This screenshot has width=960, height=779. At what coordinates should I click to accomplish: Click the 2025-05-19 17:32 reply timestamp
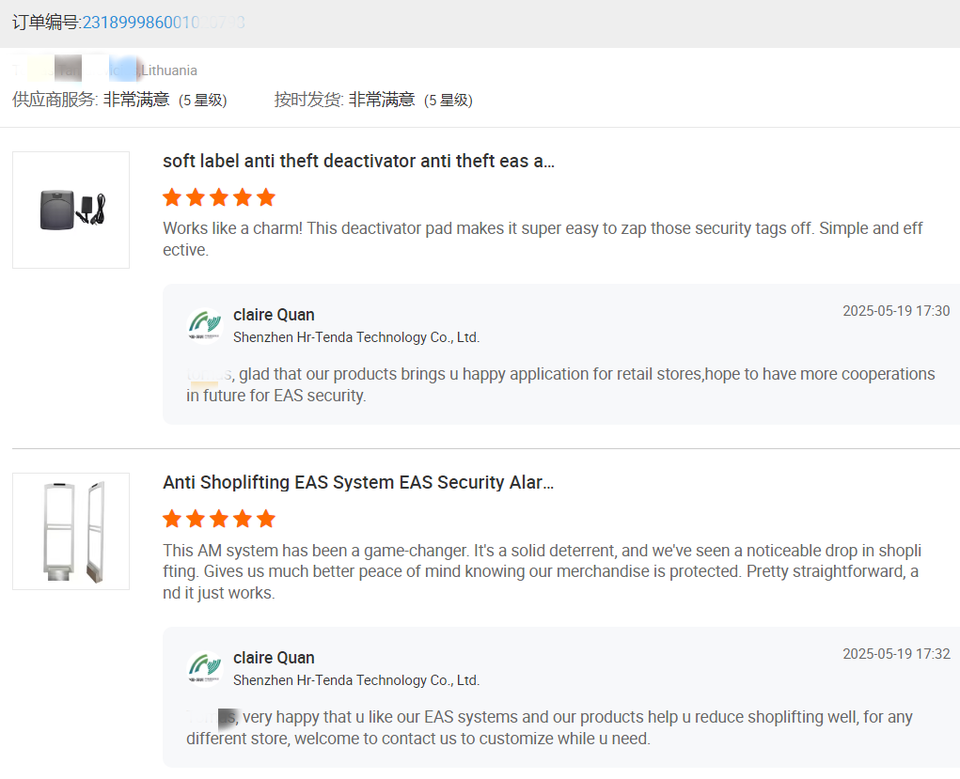pyautogui.click(x=896, y=654)
